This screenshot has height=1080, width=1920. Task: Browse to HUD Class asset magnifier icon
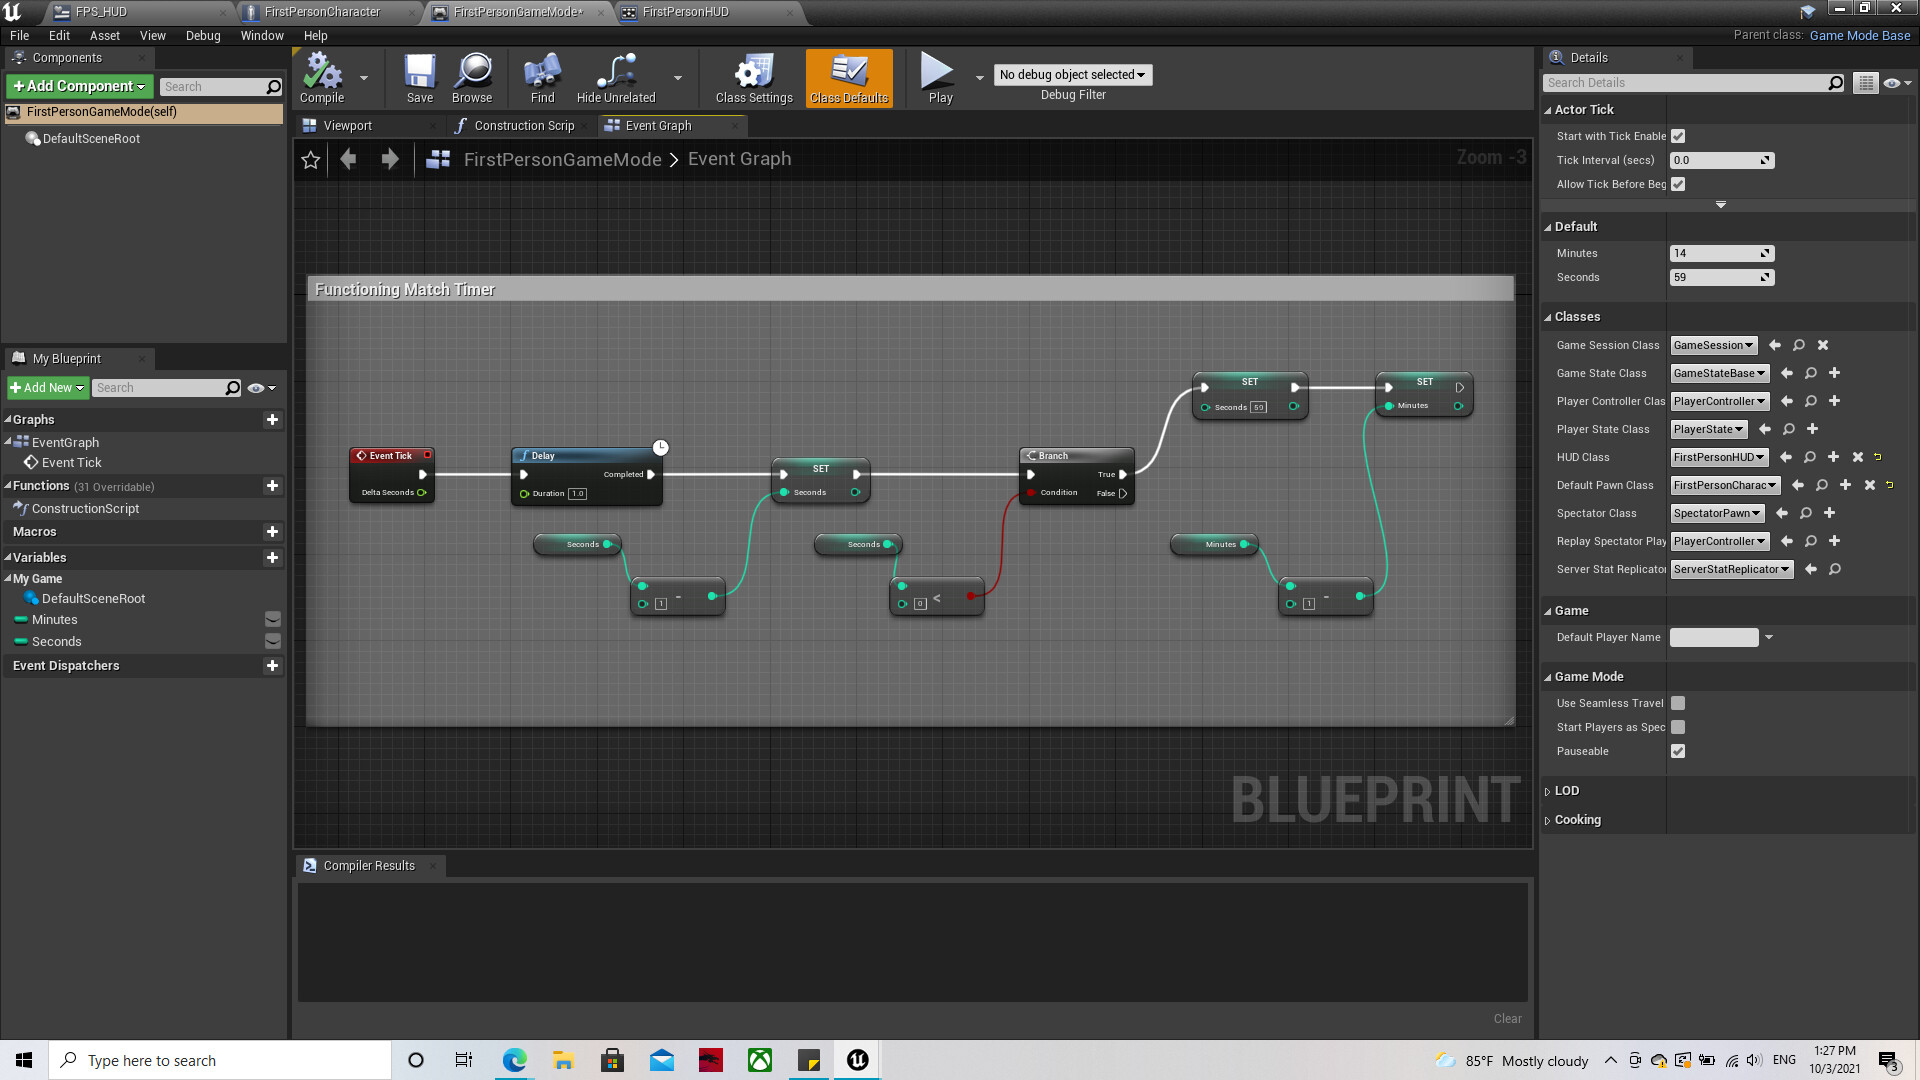(x=1809, y=457)
